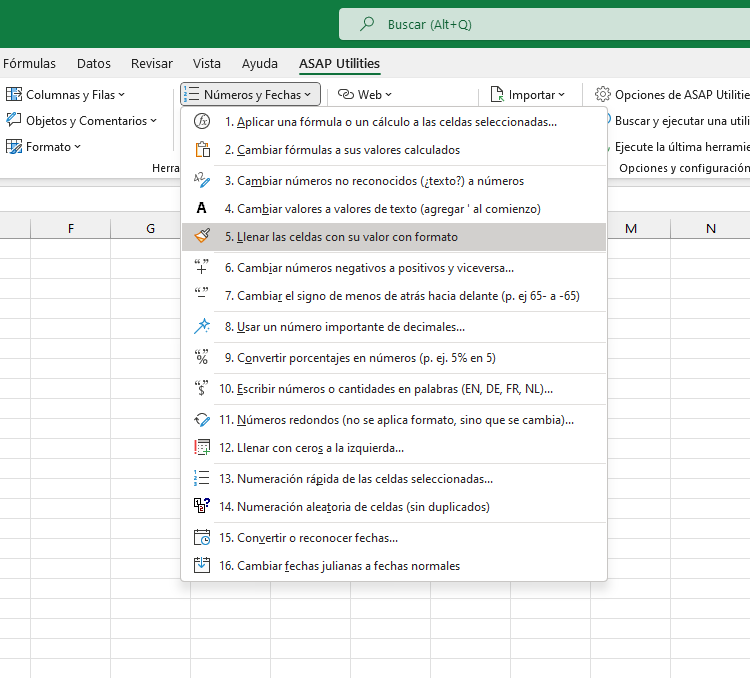This screenshot has width=750, height=678.
Task: Click the Web chain-link icon
Action: tap(346, 94)
